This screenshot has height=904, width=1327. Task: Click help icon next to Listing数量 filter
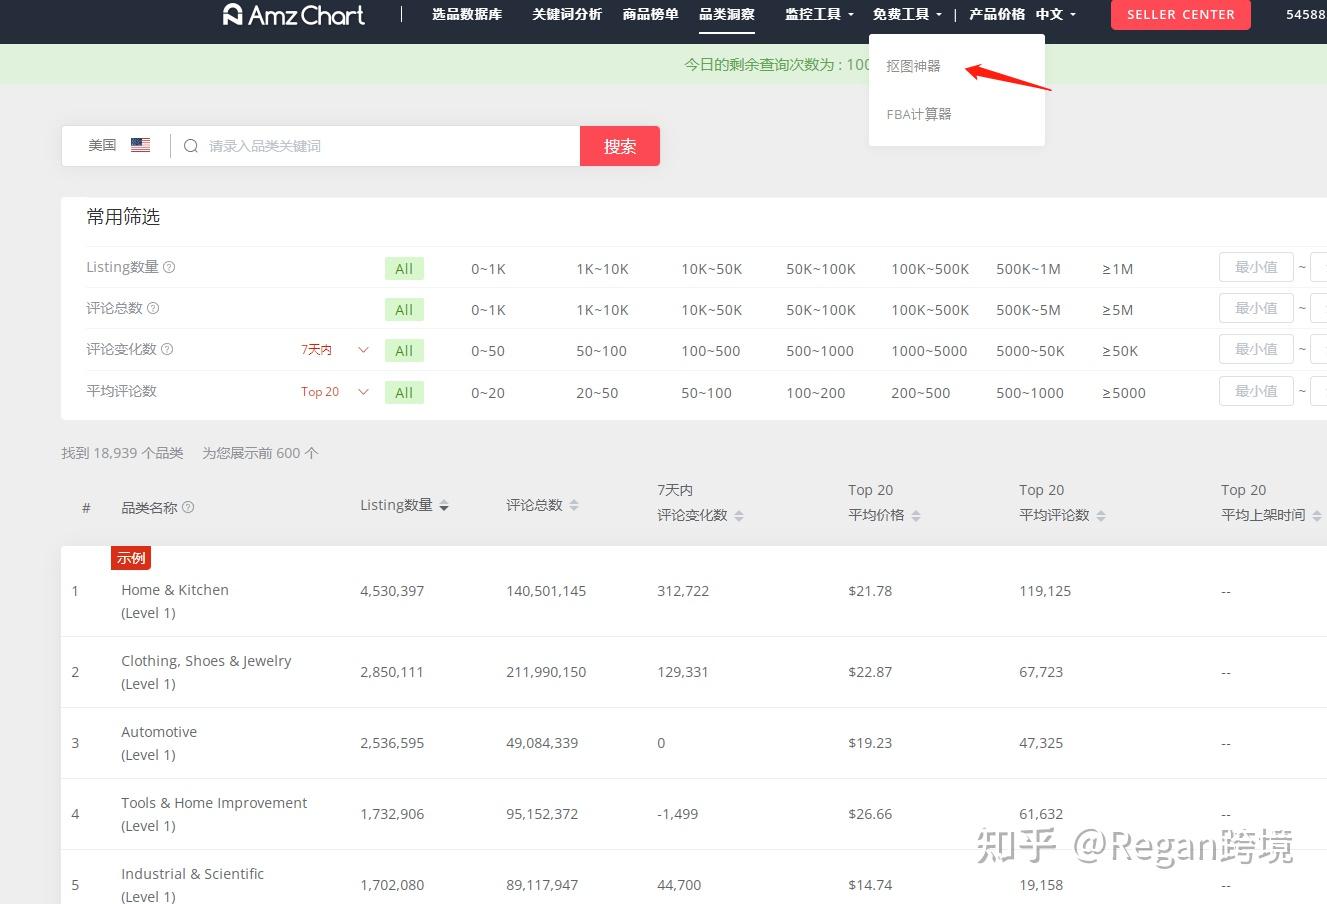(169, 267)
